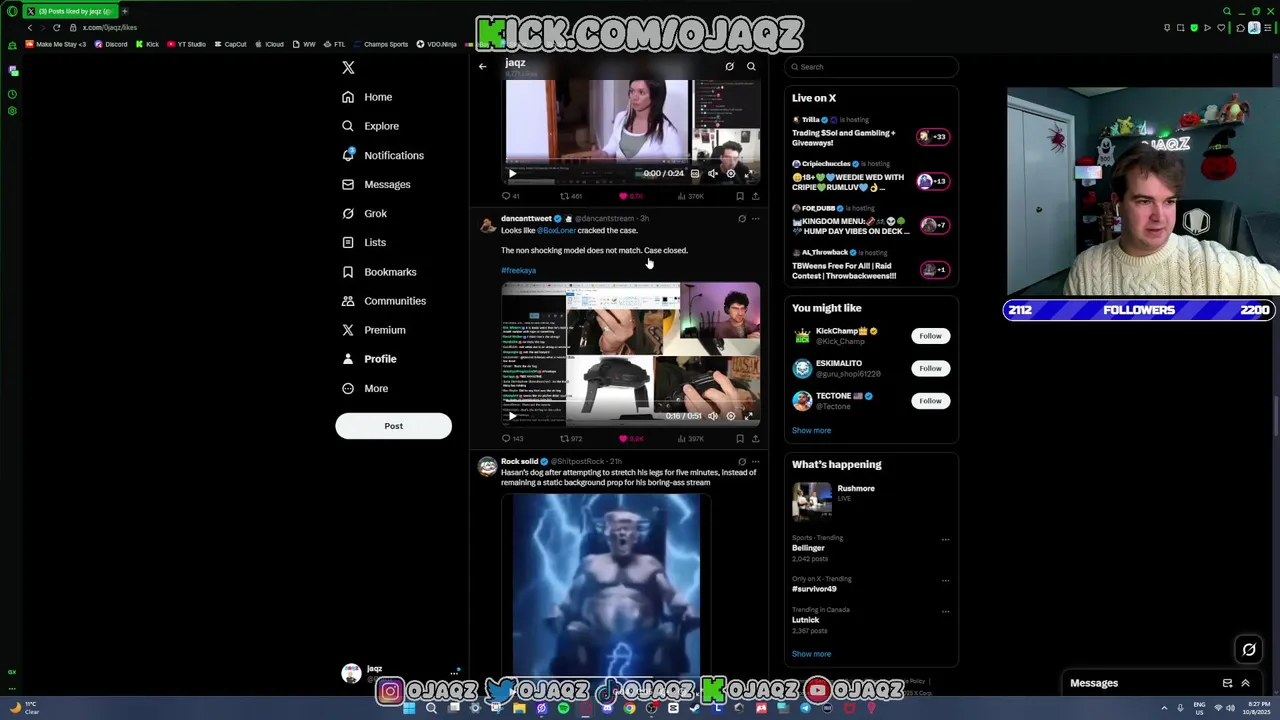Go to Profile
Viewport: 1280px width, 720px height.
coord(369,359)
